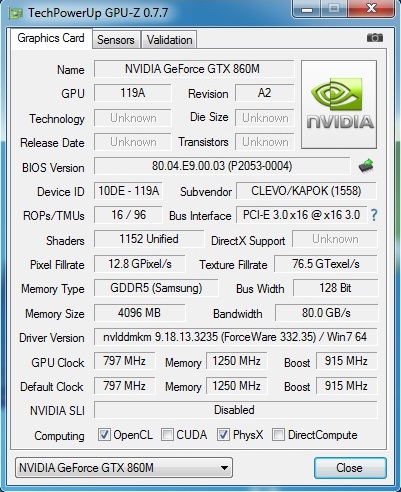Click the Texture Fillrate 76.5 GTexel/s field

click(x=326, y=264)
